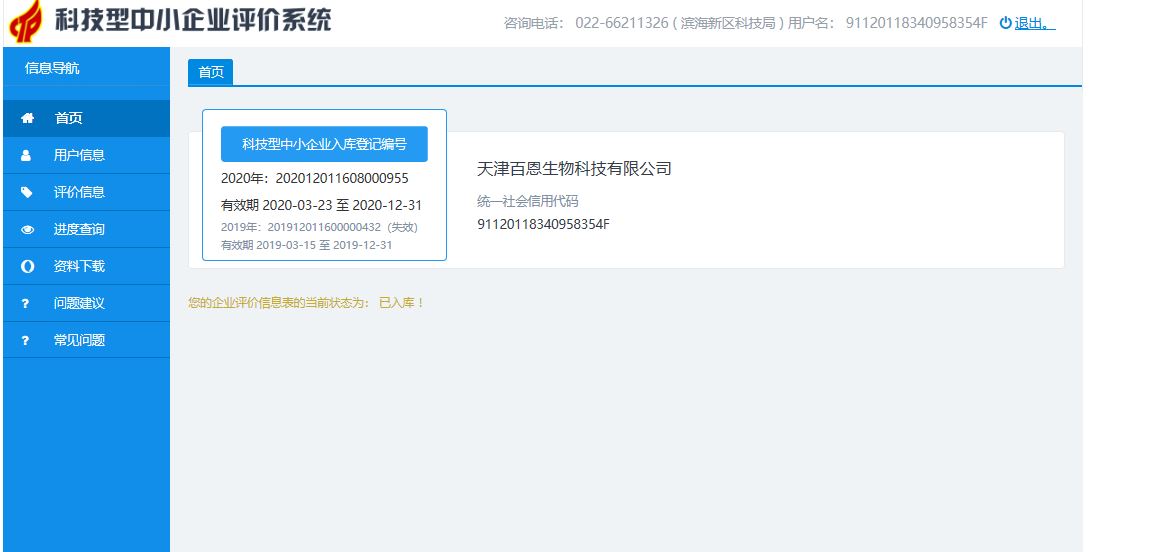The height and width of the screenshot is (552, 1171).
Task: Click the username in the top header
Action: pos(916,23)
